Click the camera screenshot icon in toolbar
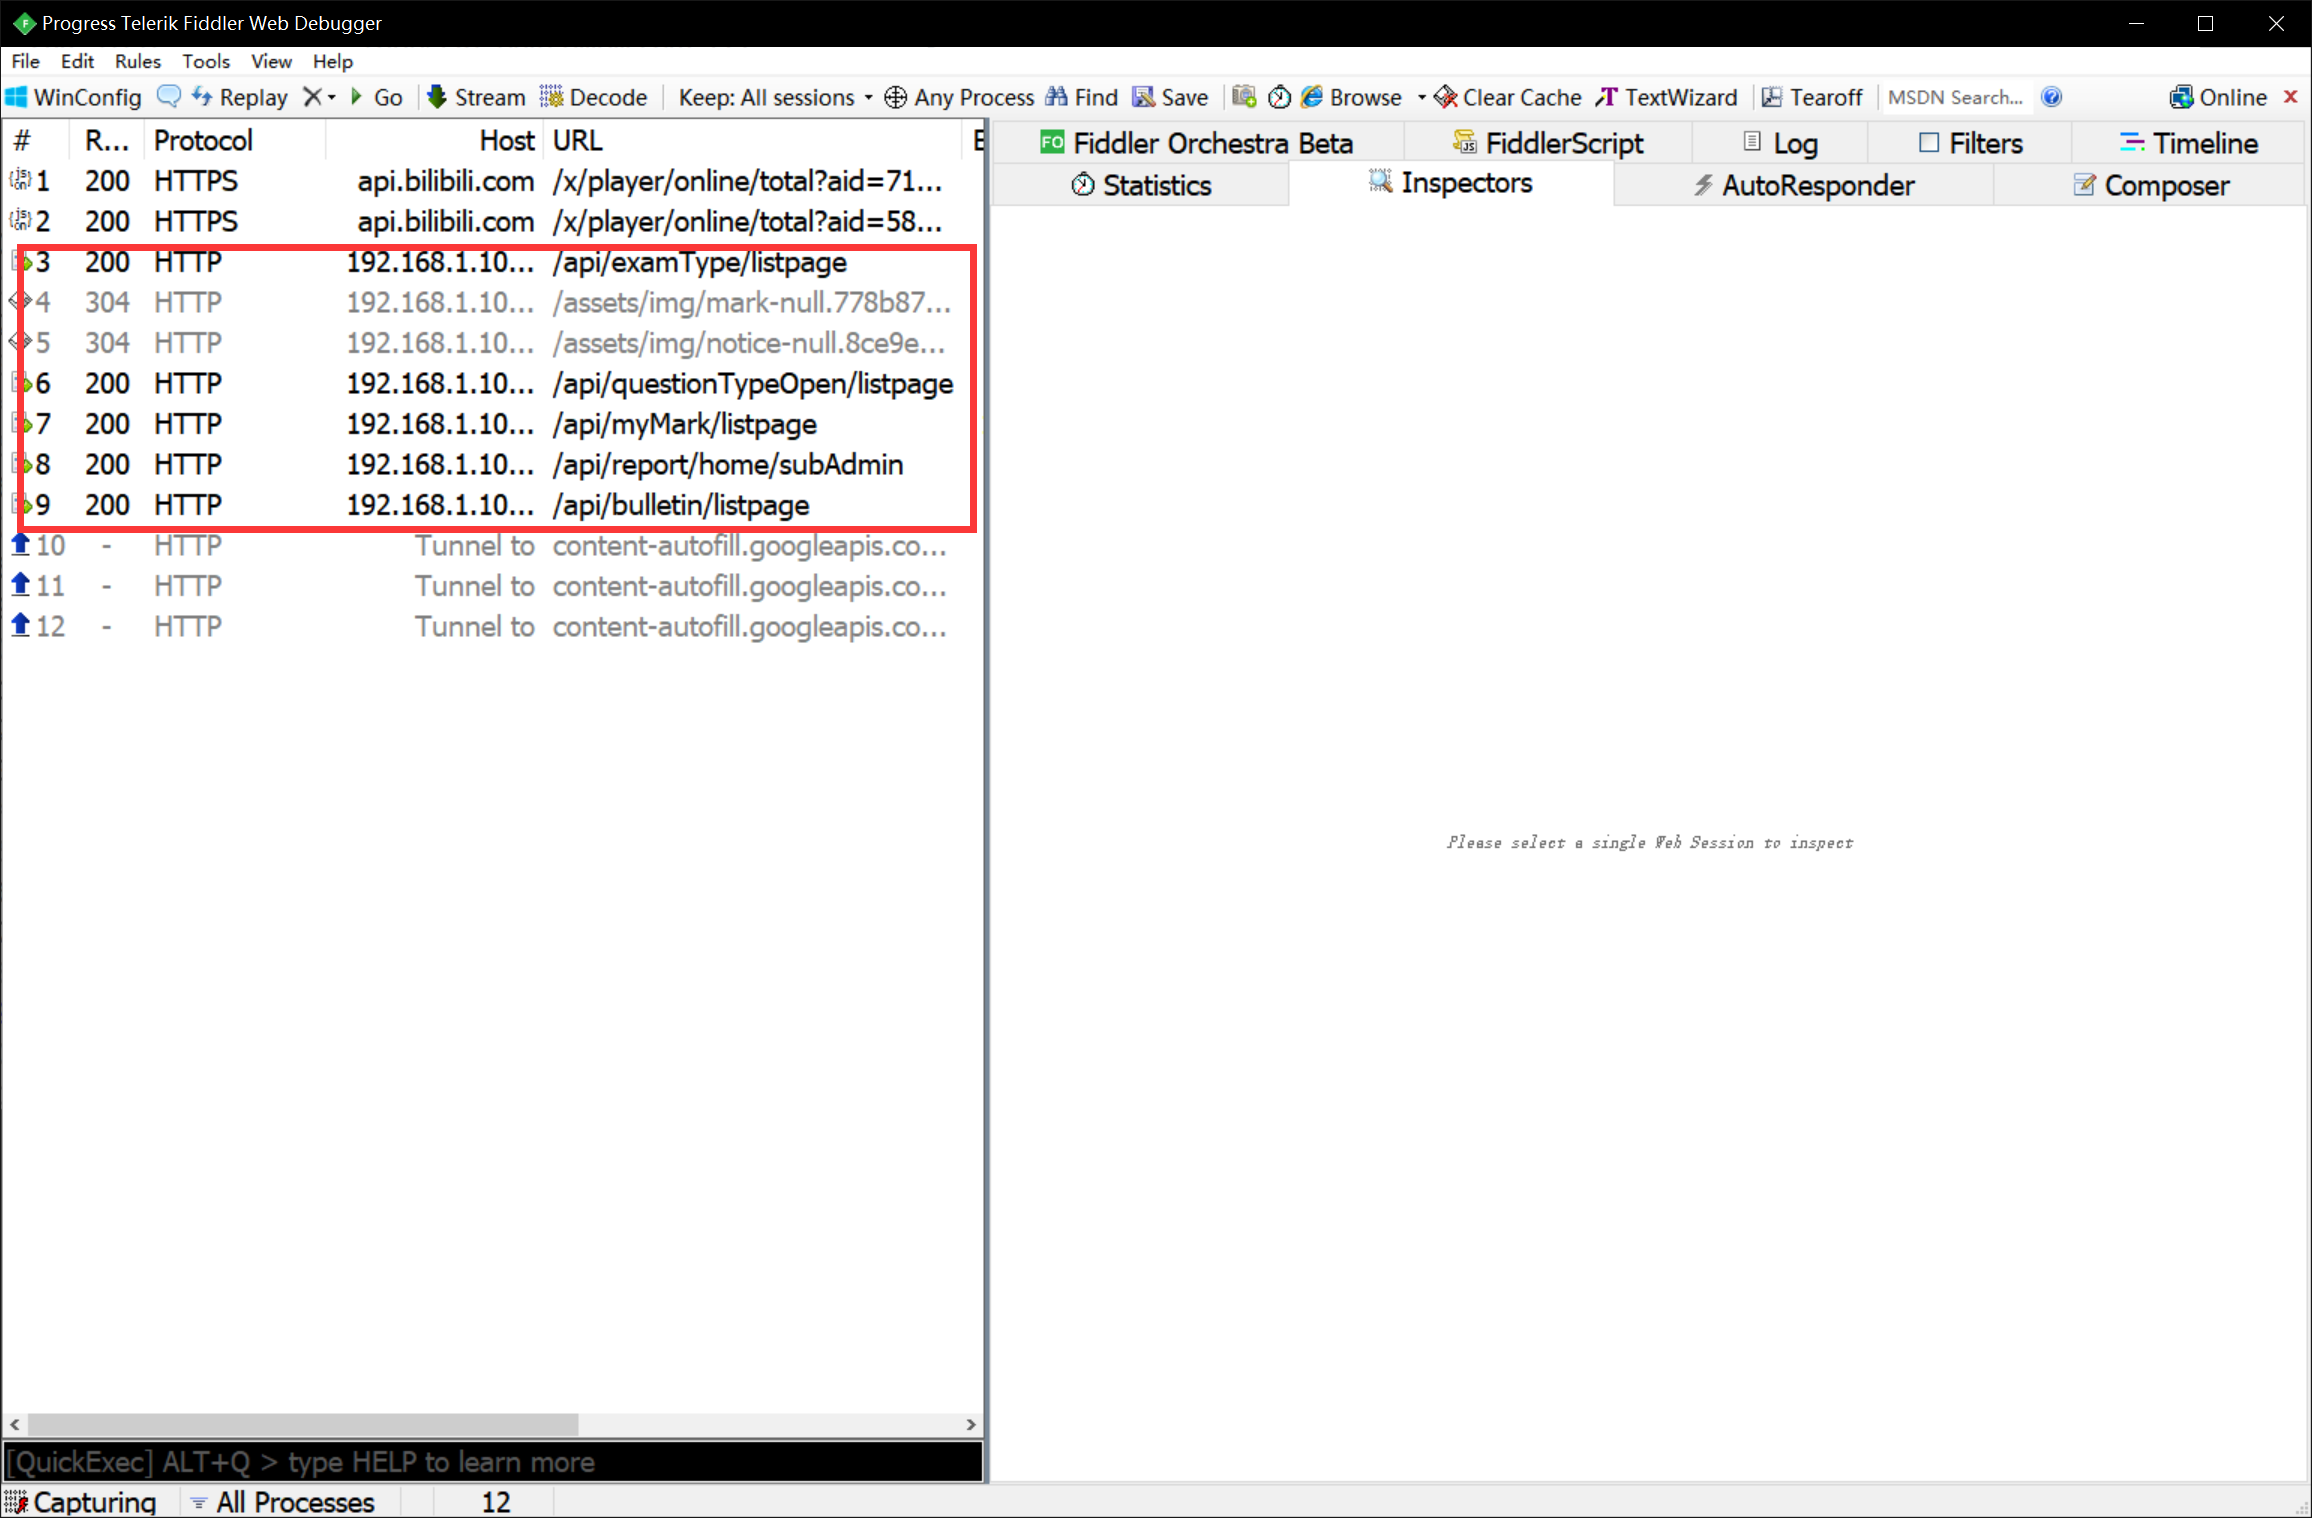The width and height of the screenshot is (2312, 1518). point(1244,96)
